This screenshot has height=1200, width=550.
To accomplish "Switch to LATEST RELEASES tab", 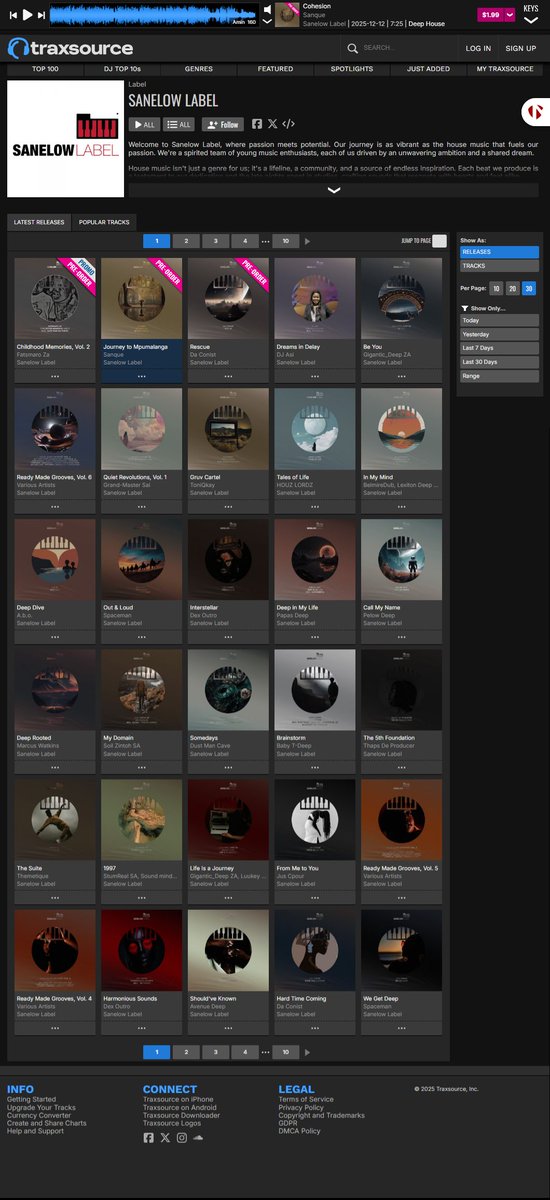I will coord(39,222).
